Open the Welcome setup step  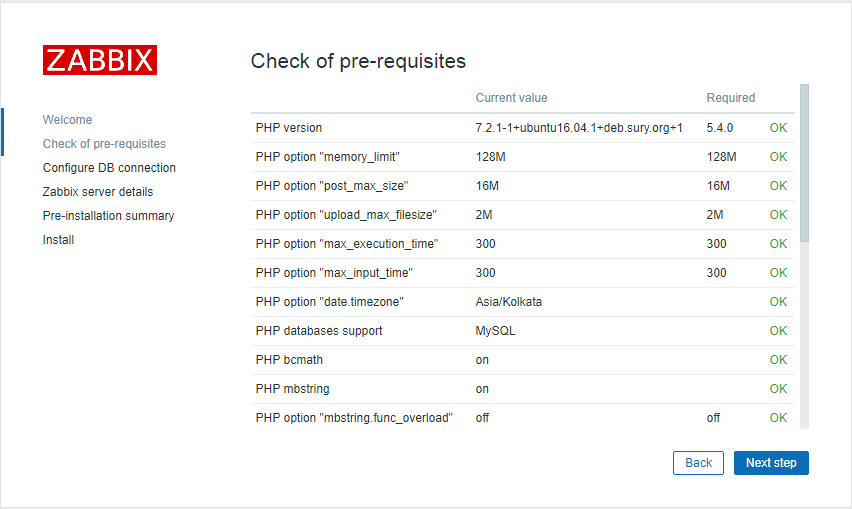point(67,120)
